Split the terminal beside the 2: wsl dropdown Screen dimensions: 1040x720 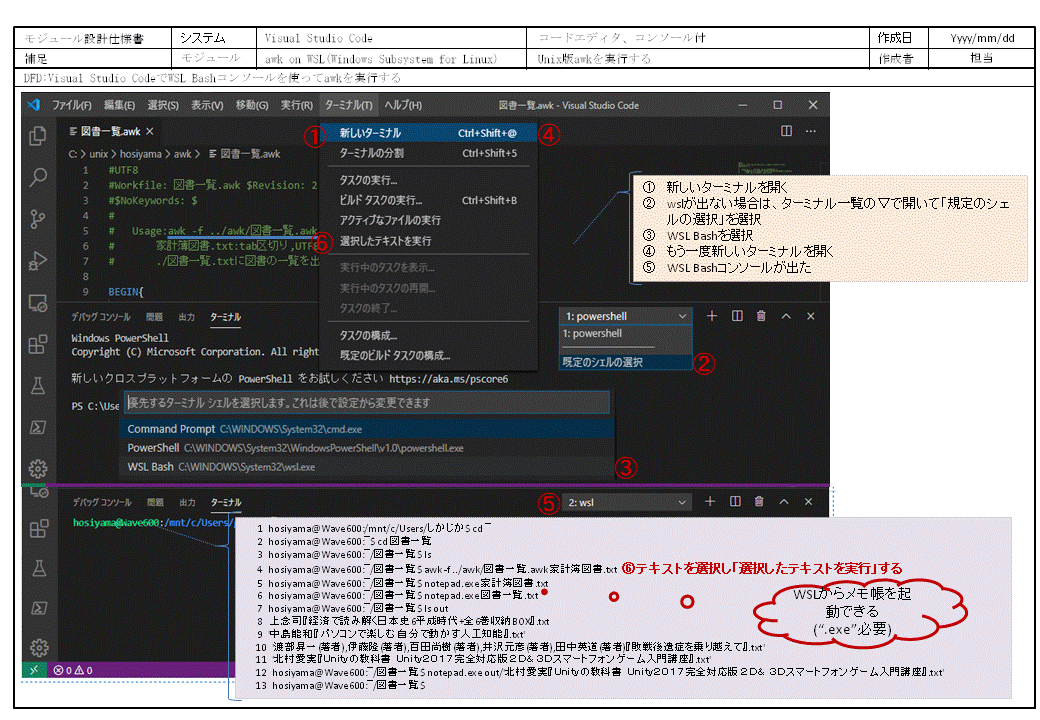pos(735,502)
